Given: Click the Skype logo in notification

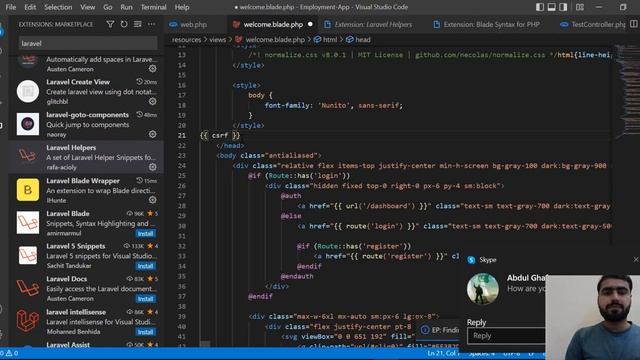Looking at the screenshot, I should (x=471, y=260).
